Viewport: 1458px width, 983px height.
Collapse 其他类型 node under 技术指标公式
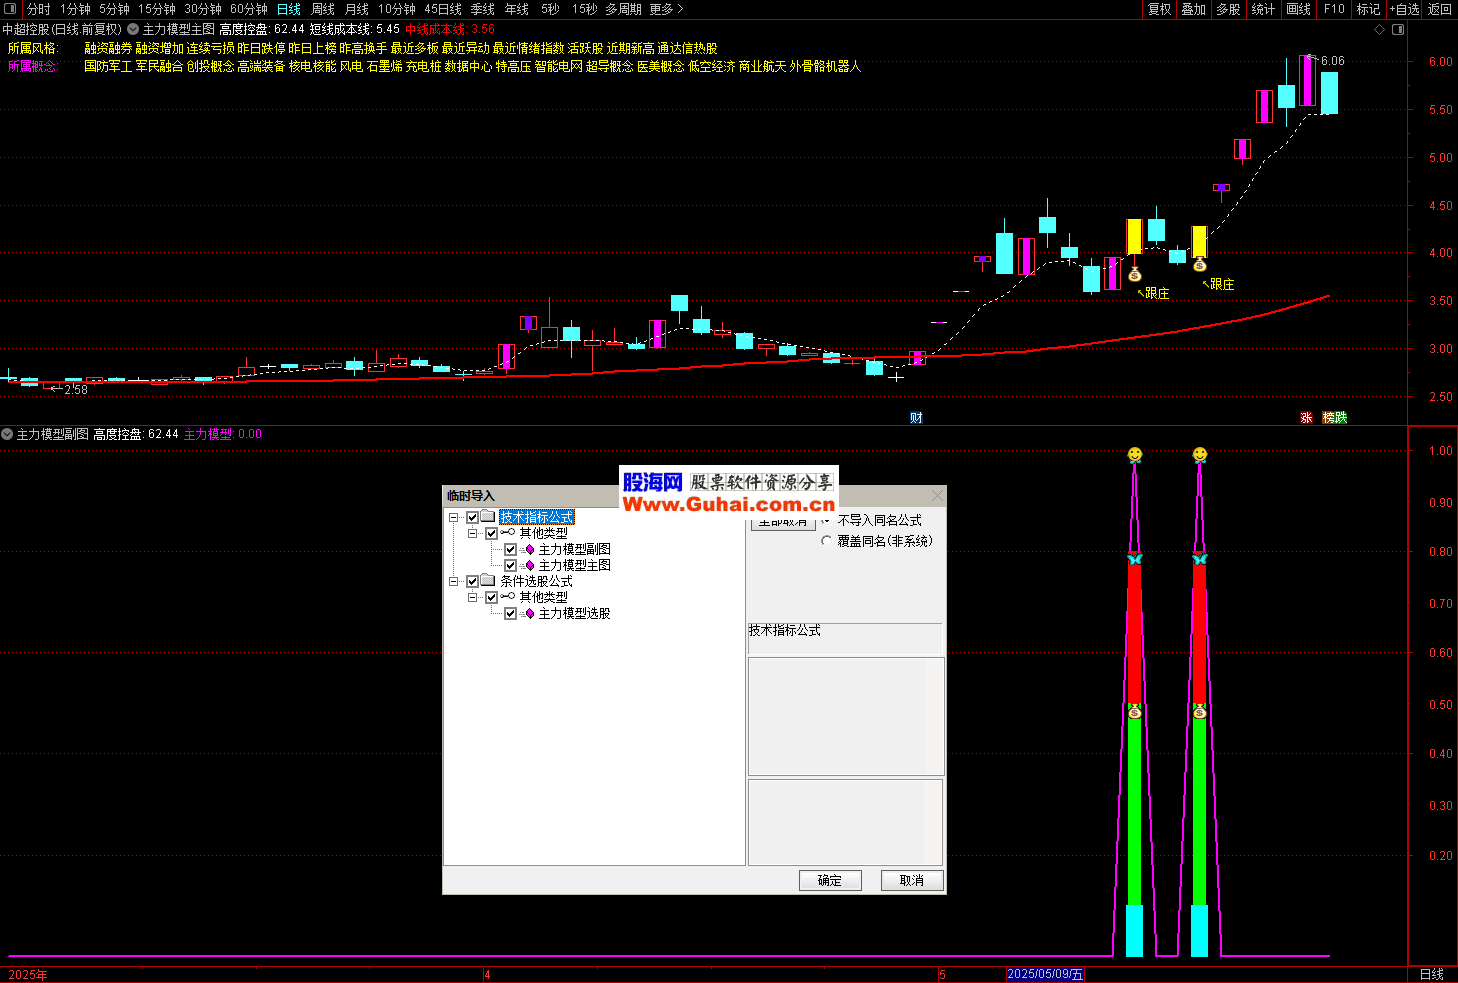[x=473, y=533]
